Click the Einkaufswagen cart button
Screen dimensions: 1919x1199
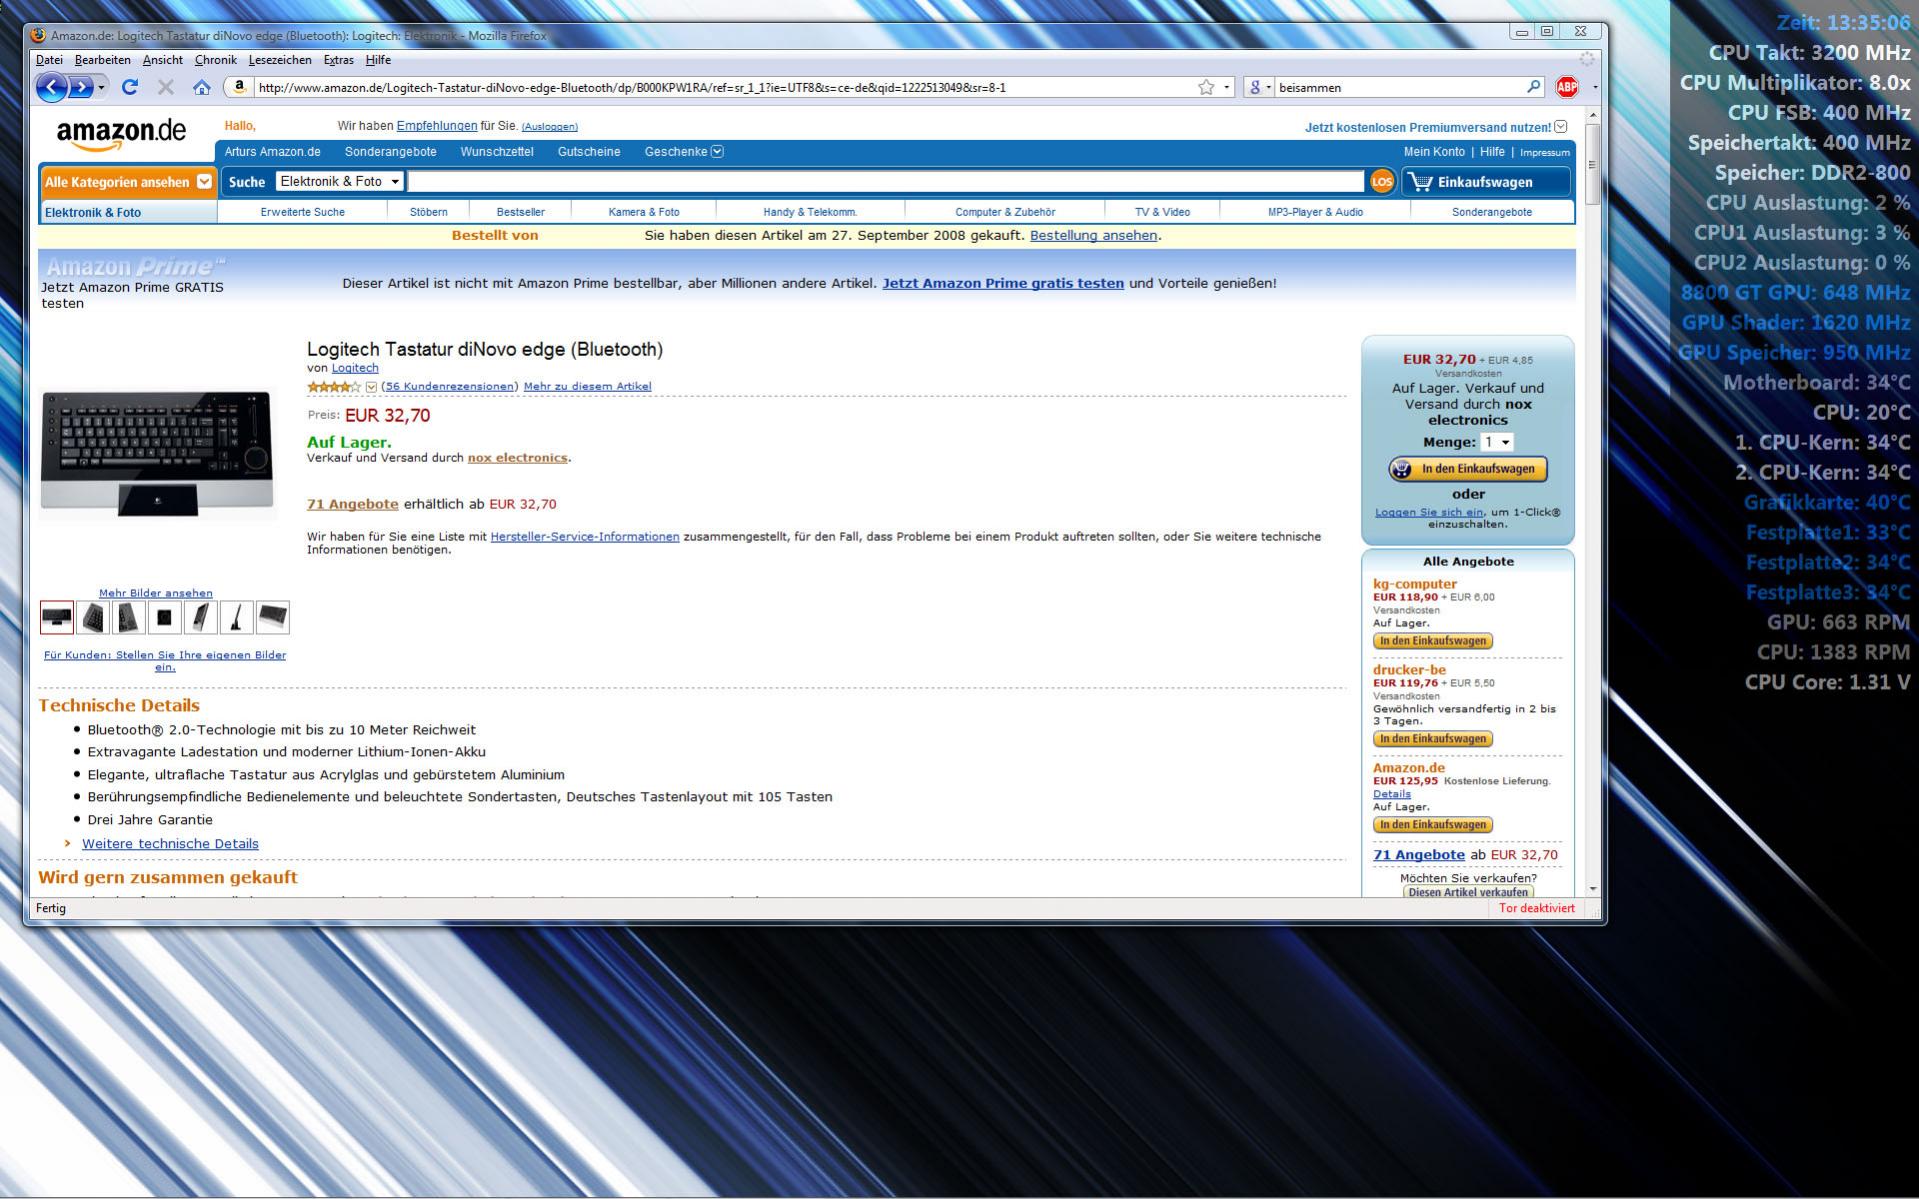(1486, 182)
